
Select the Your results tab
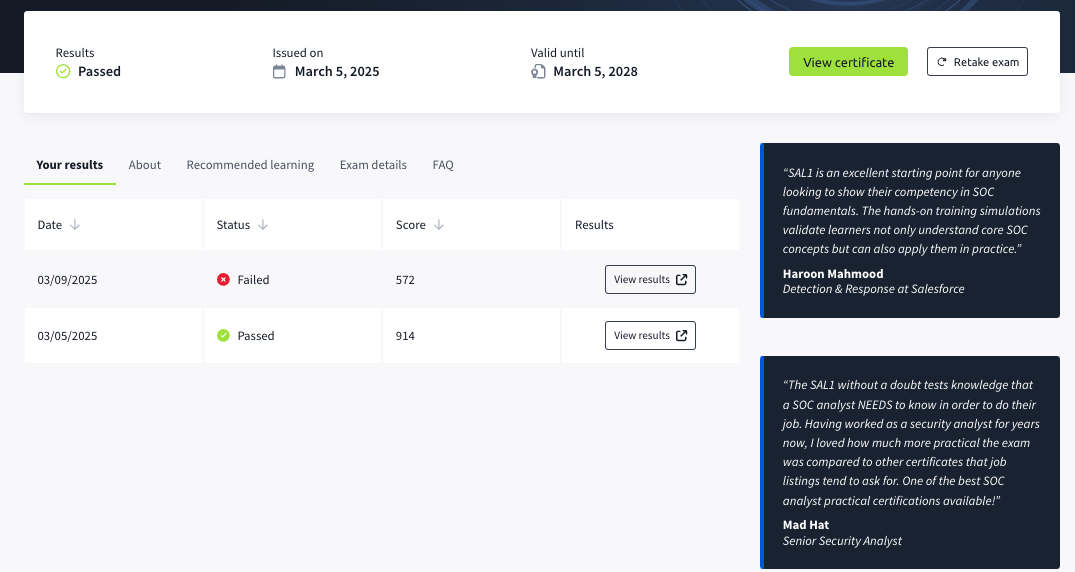click(70, 165)
